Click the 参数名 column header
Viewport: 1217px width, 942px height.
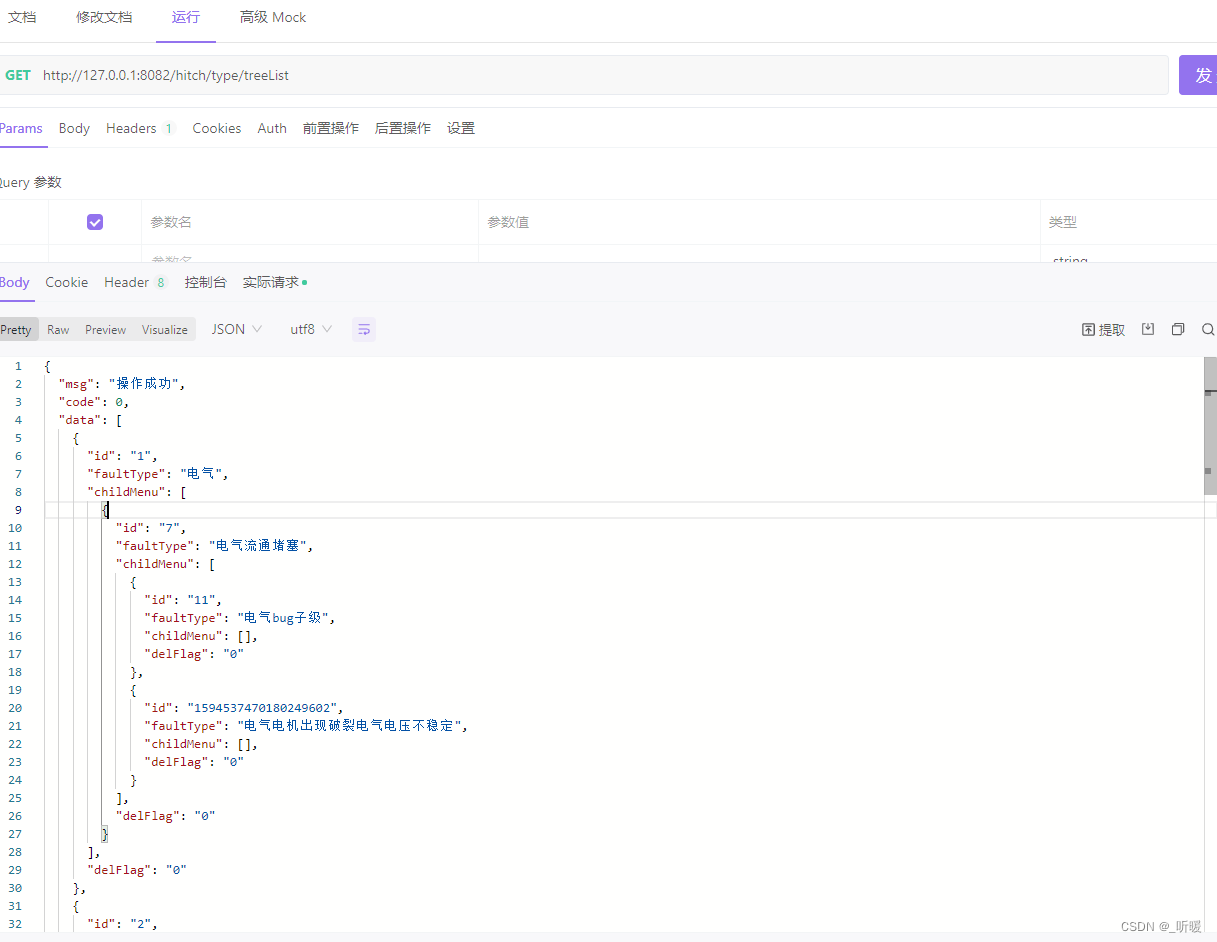pyautogui.click(x=171, y=222)
